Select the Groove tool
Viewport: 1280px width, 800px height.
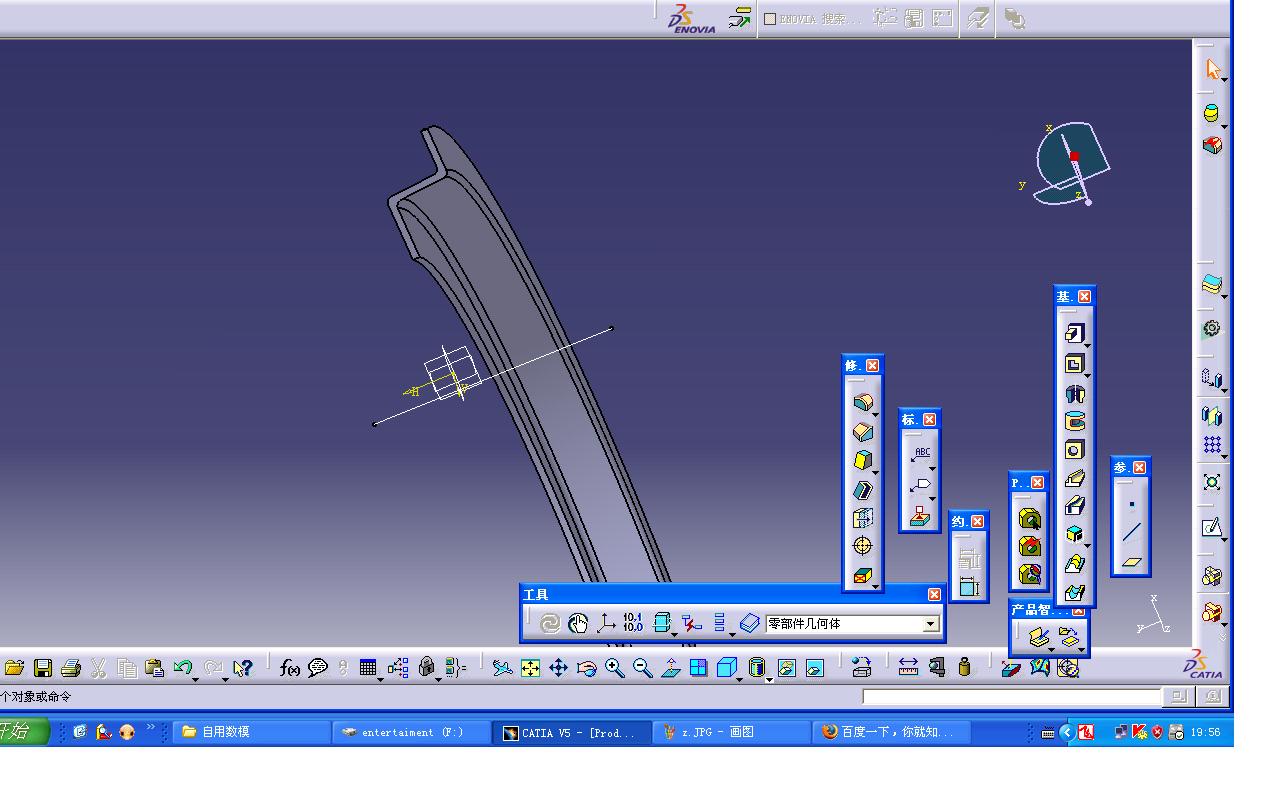1074,421
